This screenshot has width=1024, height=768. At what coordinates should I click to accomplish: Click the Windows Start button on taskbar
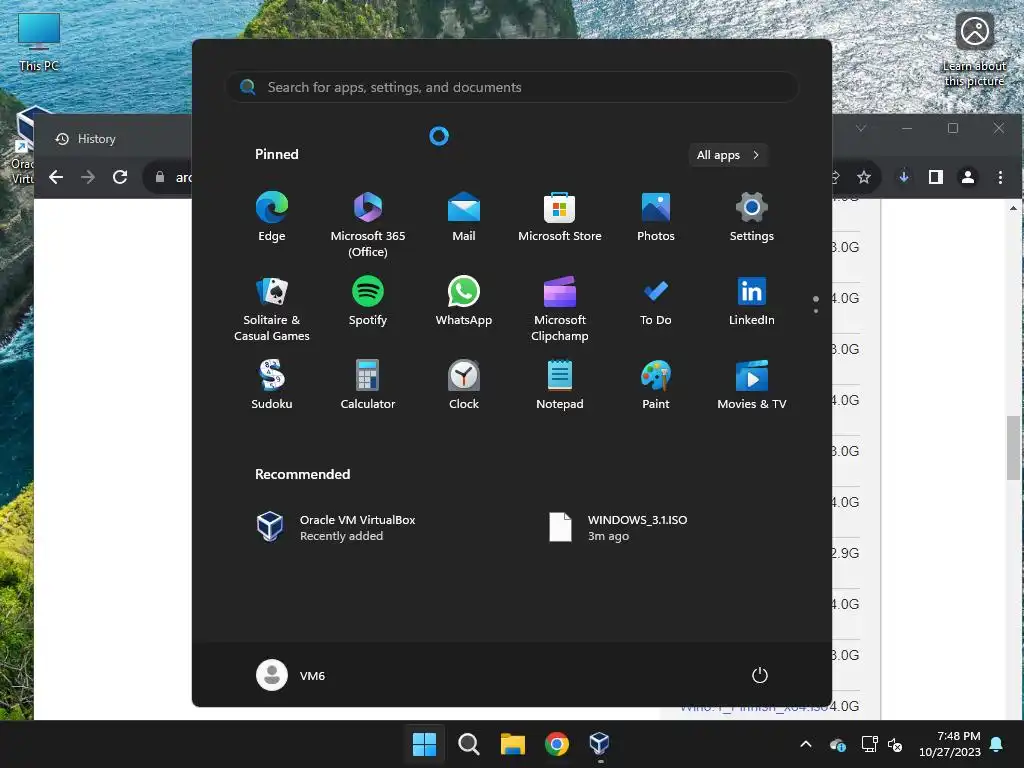coord(424,744)
